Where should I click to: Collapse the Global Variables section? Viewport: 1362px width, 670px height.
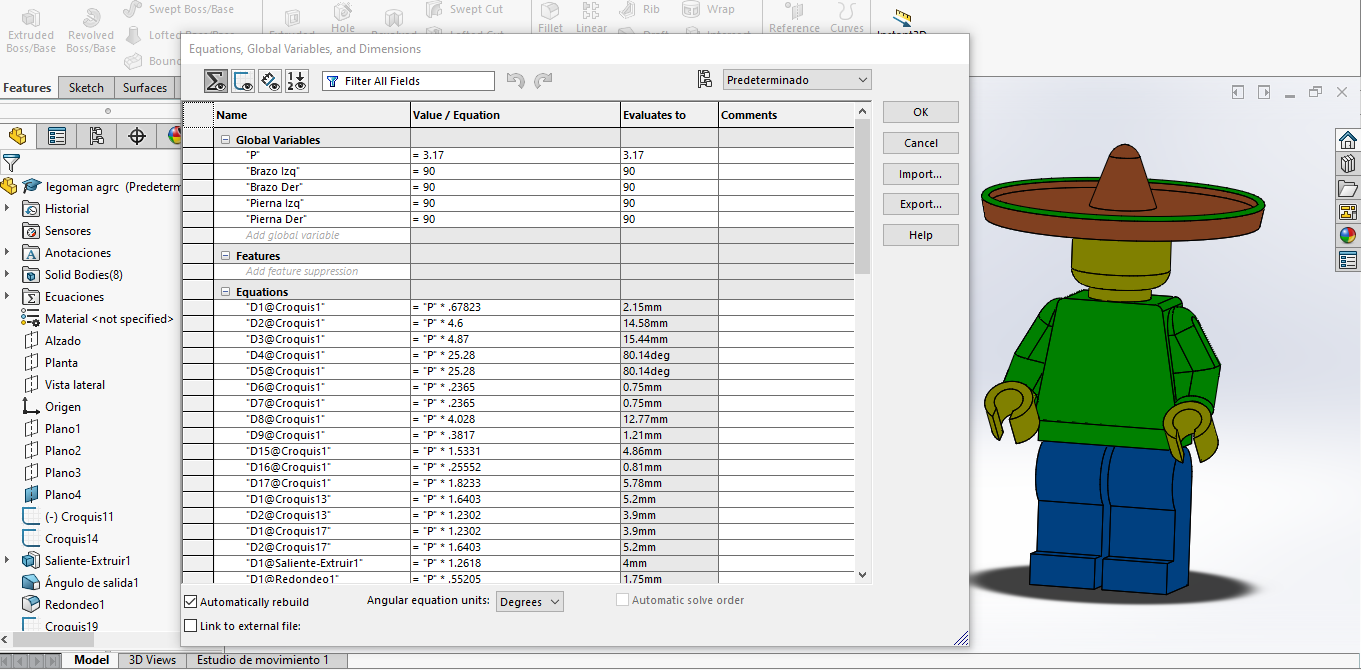pyautogui.click(x=225, y=140)
